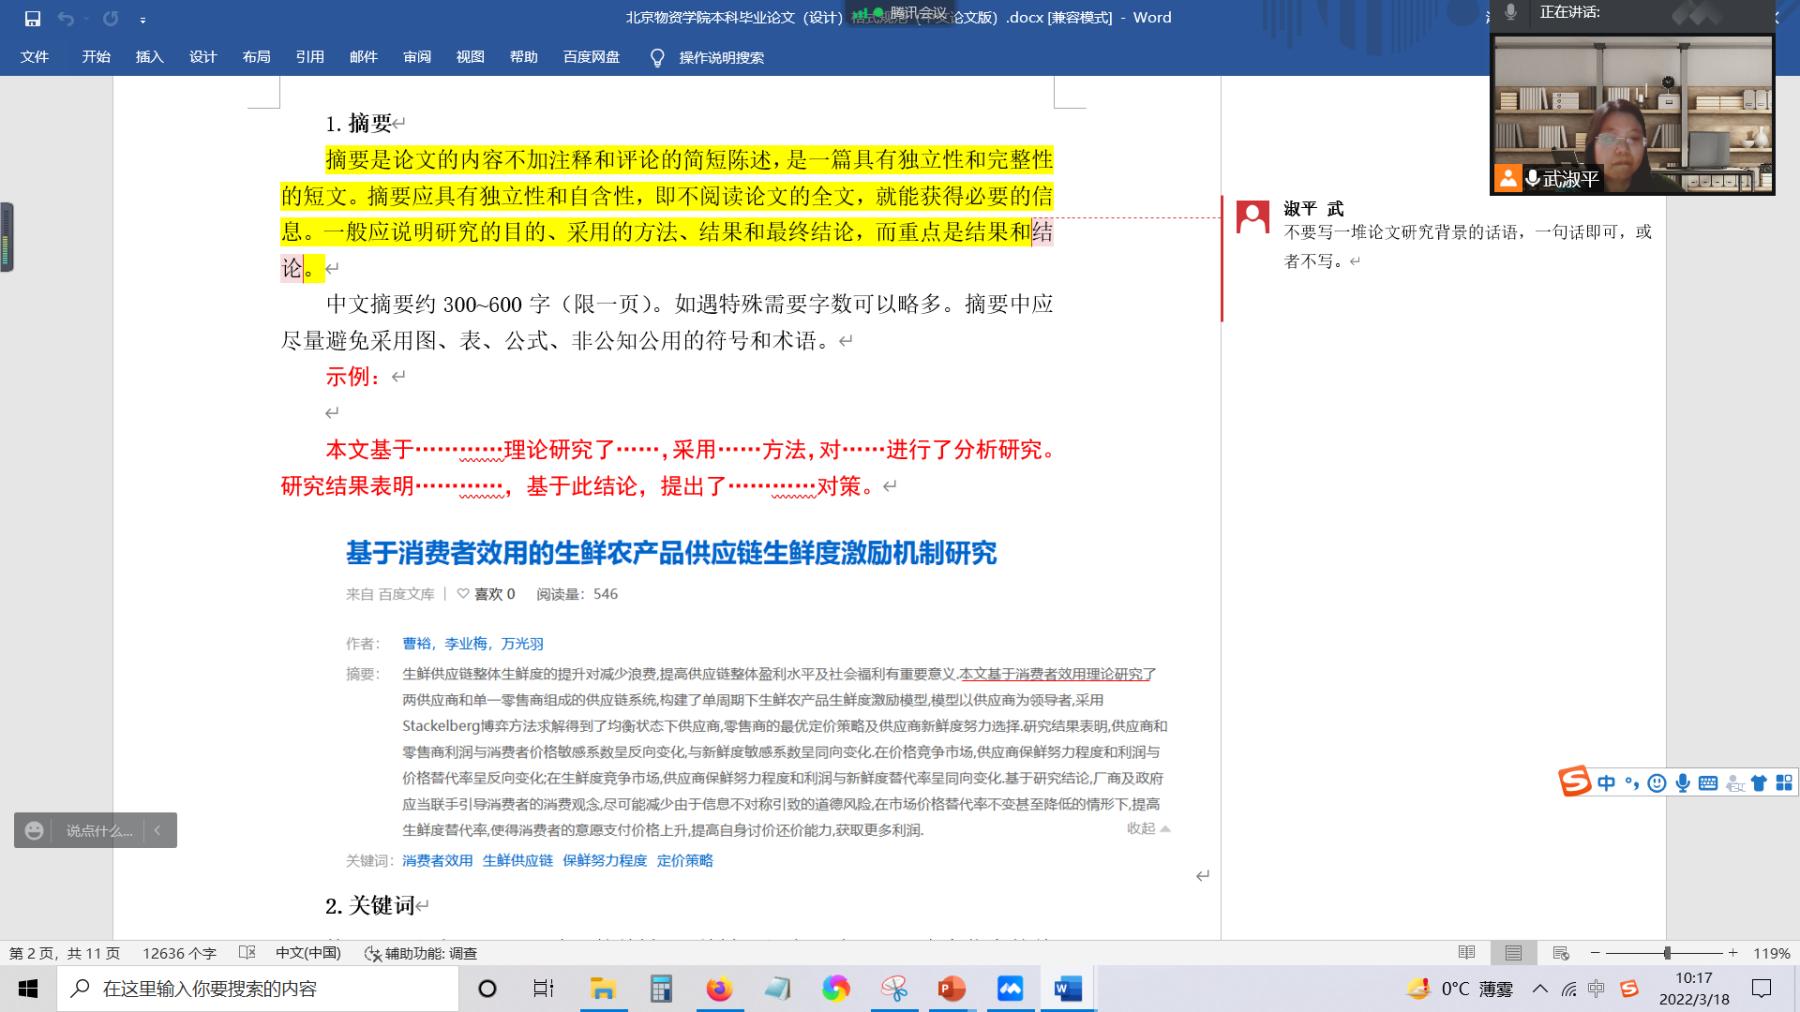The width and height of the screenshot is (1800, 1012).
Task: Collapse the abstract with 收起 arrow
Action: pyautogui.click(x=1148, y=828)
